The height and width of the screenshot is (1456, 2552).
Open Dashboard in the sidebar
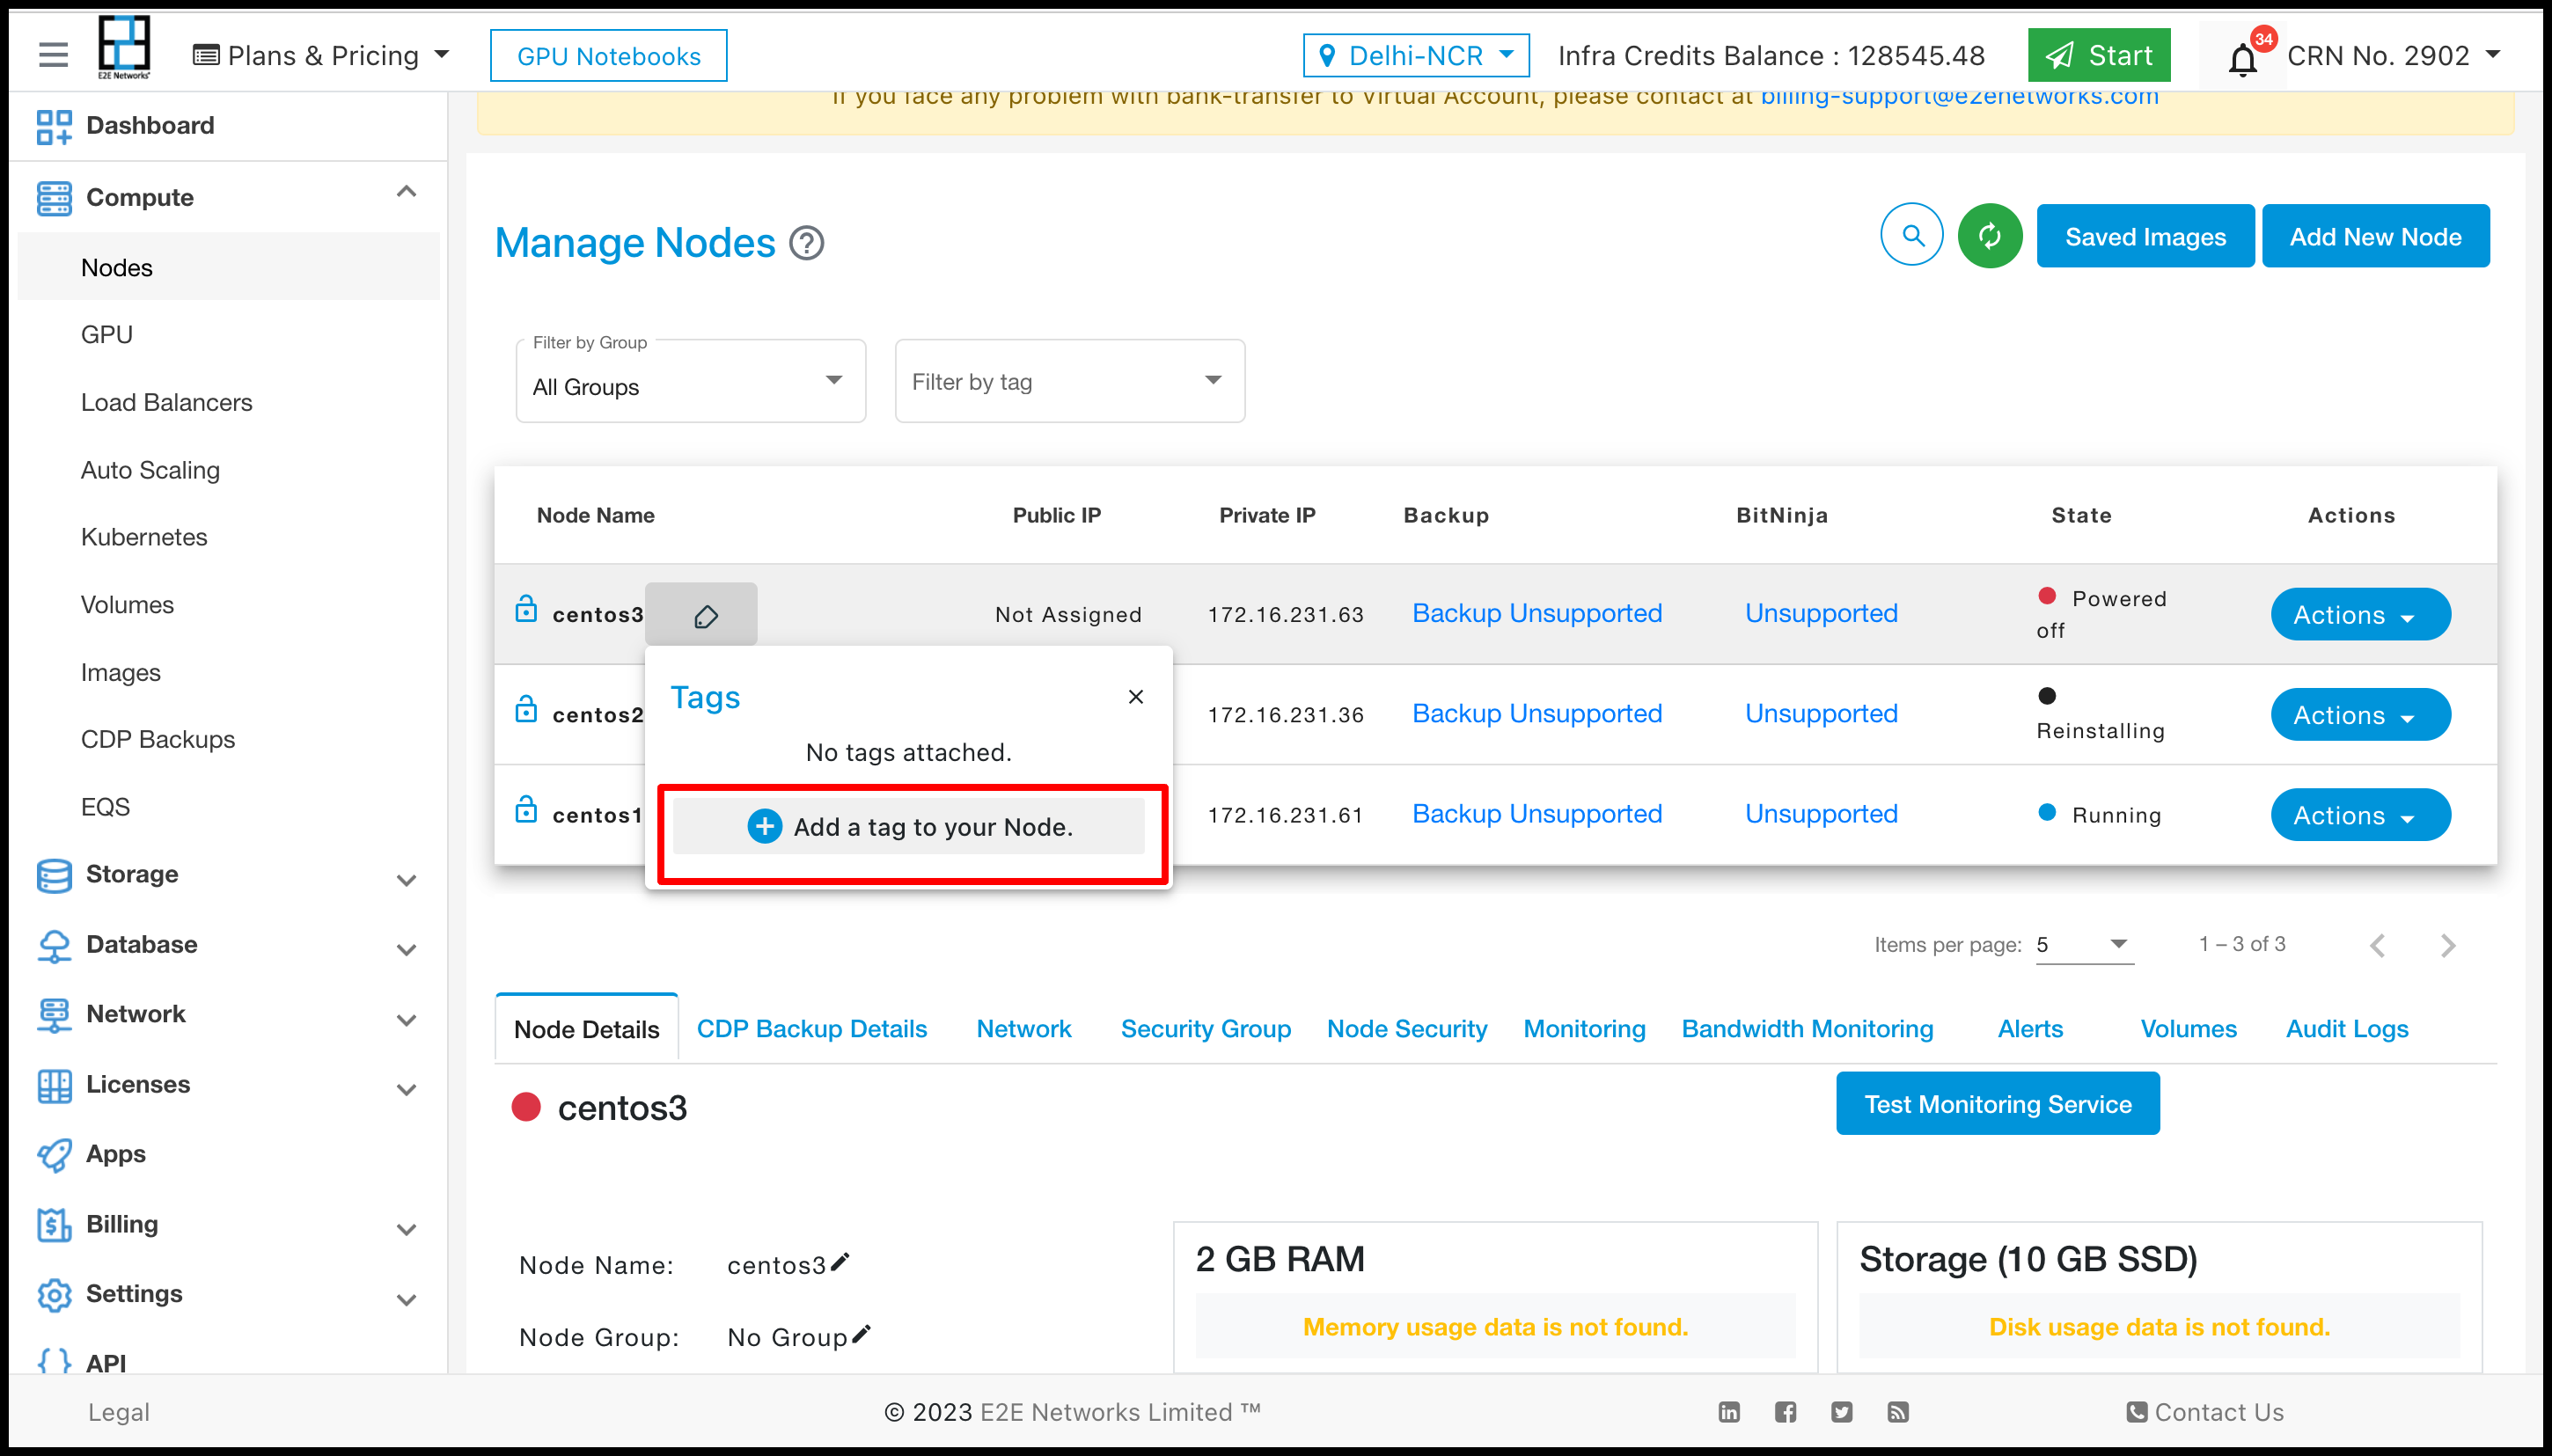150,126
